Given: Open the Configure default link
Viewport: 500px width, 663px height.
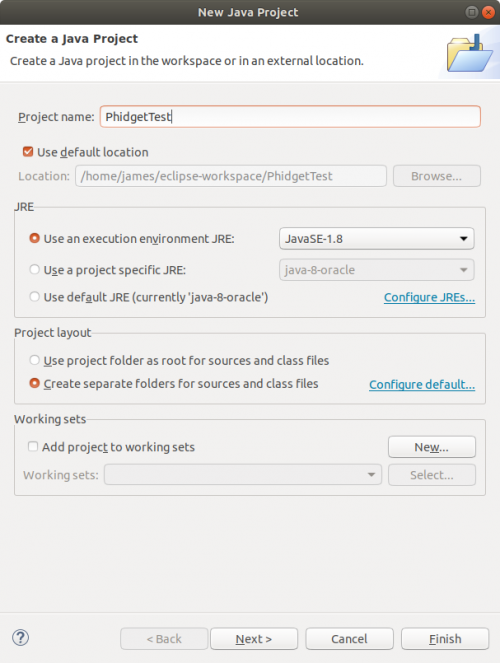Looking at the screenshot, I should 422,384.
